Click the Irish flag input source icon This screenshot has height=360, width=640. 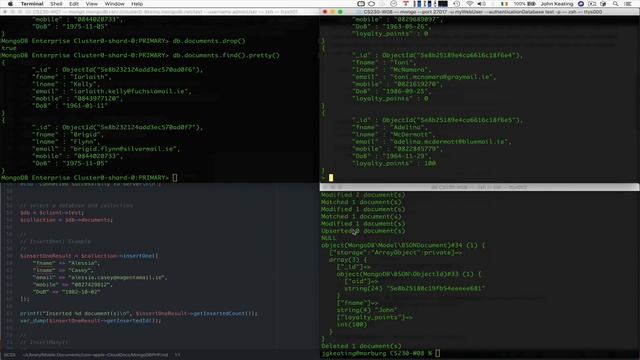[x=504, y=4]
